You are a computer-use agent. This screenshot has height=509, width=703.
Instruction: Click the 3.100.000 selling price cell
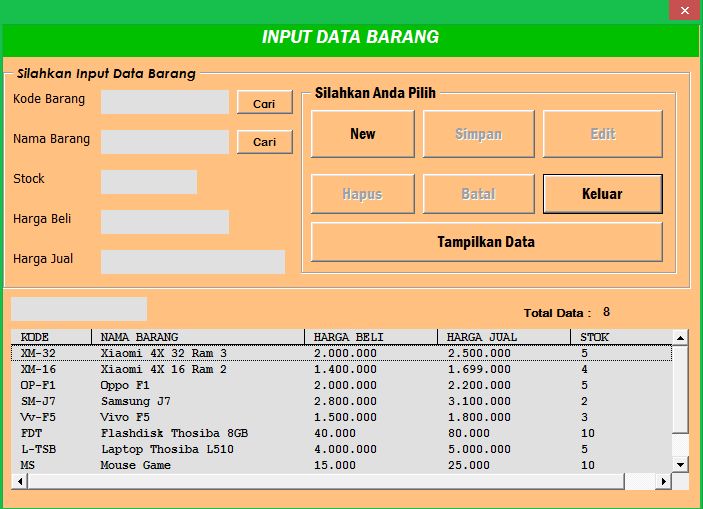click(x=479, y=401)
